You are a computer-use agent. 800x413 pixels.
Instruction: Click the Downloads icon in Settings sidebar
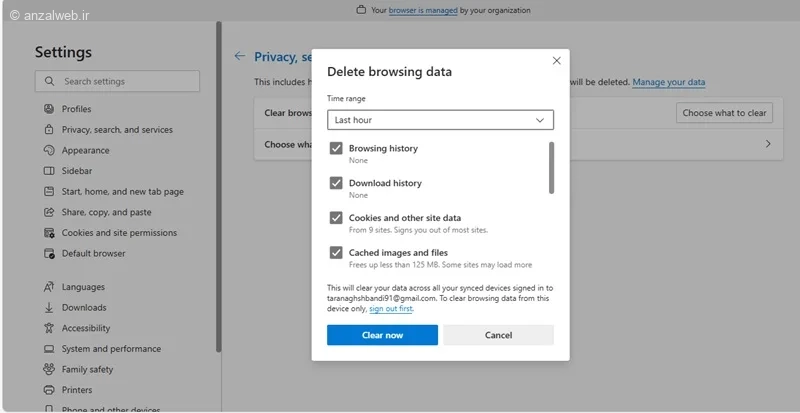pos(49,308)
